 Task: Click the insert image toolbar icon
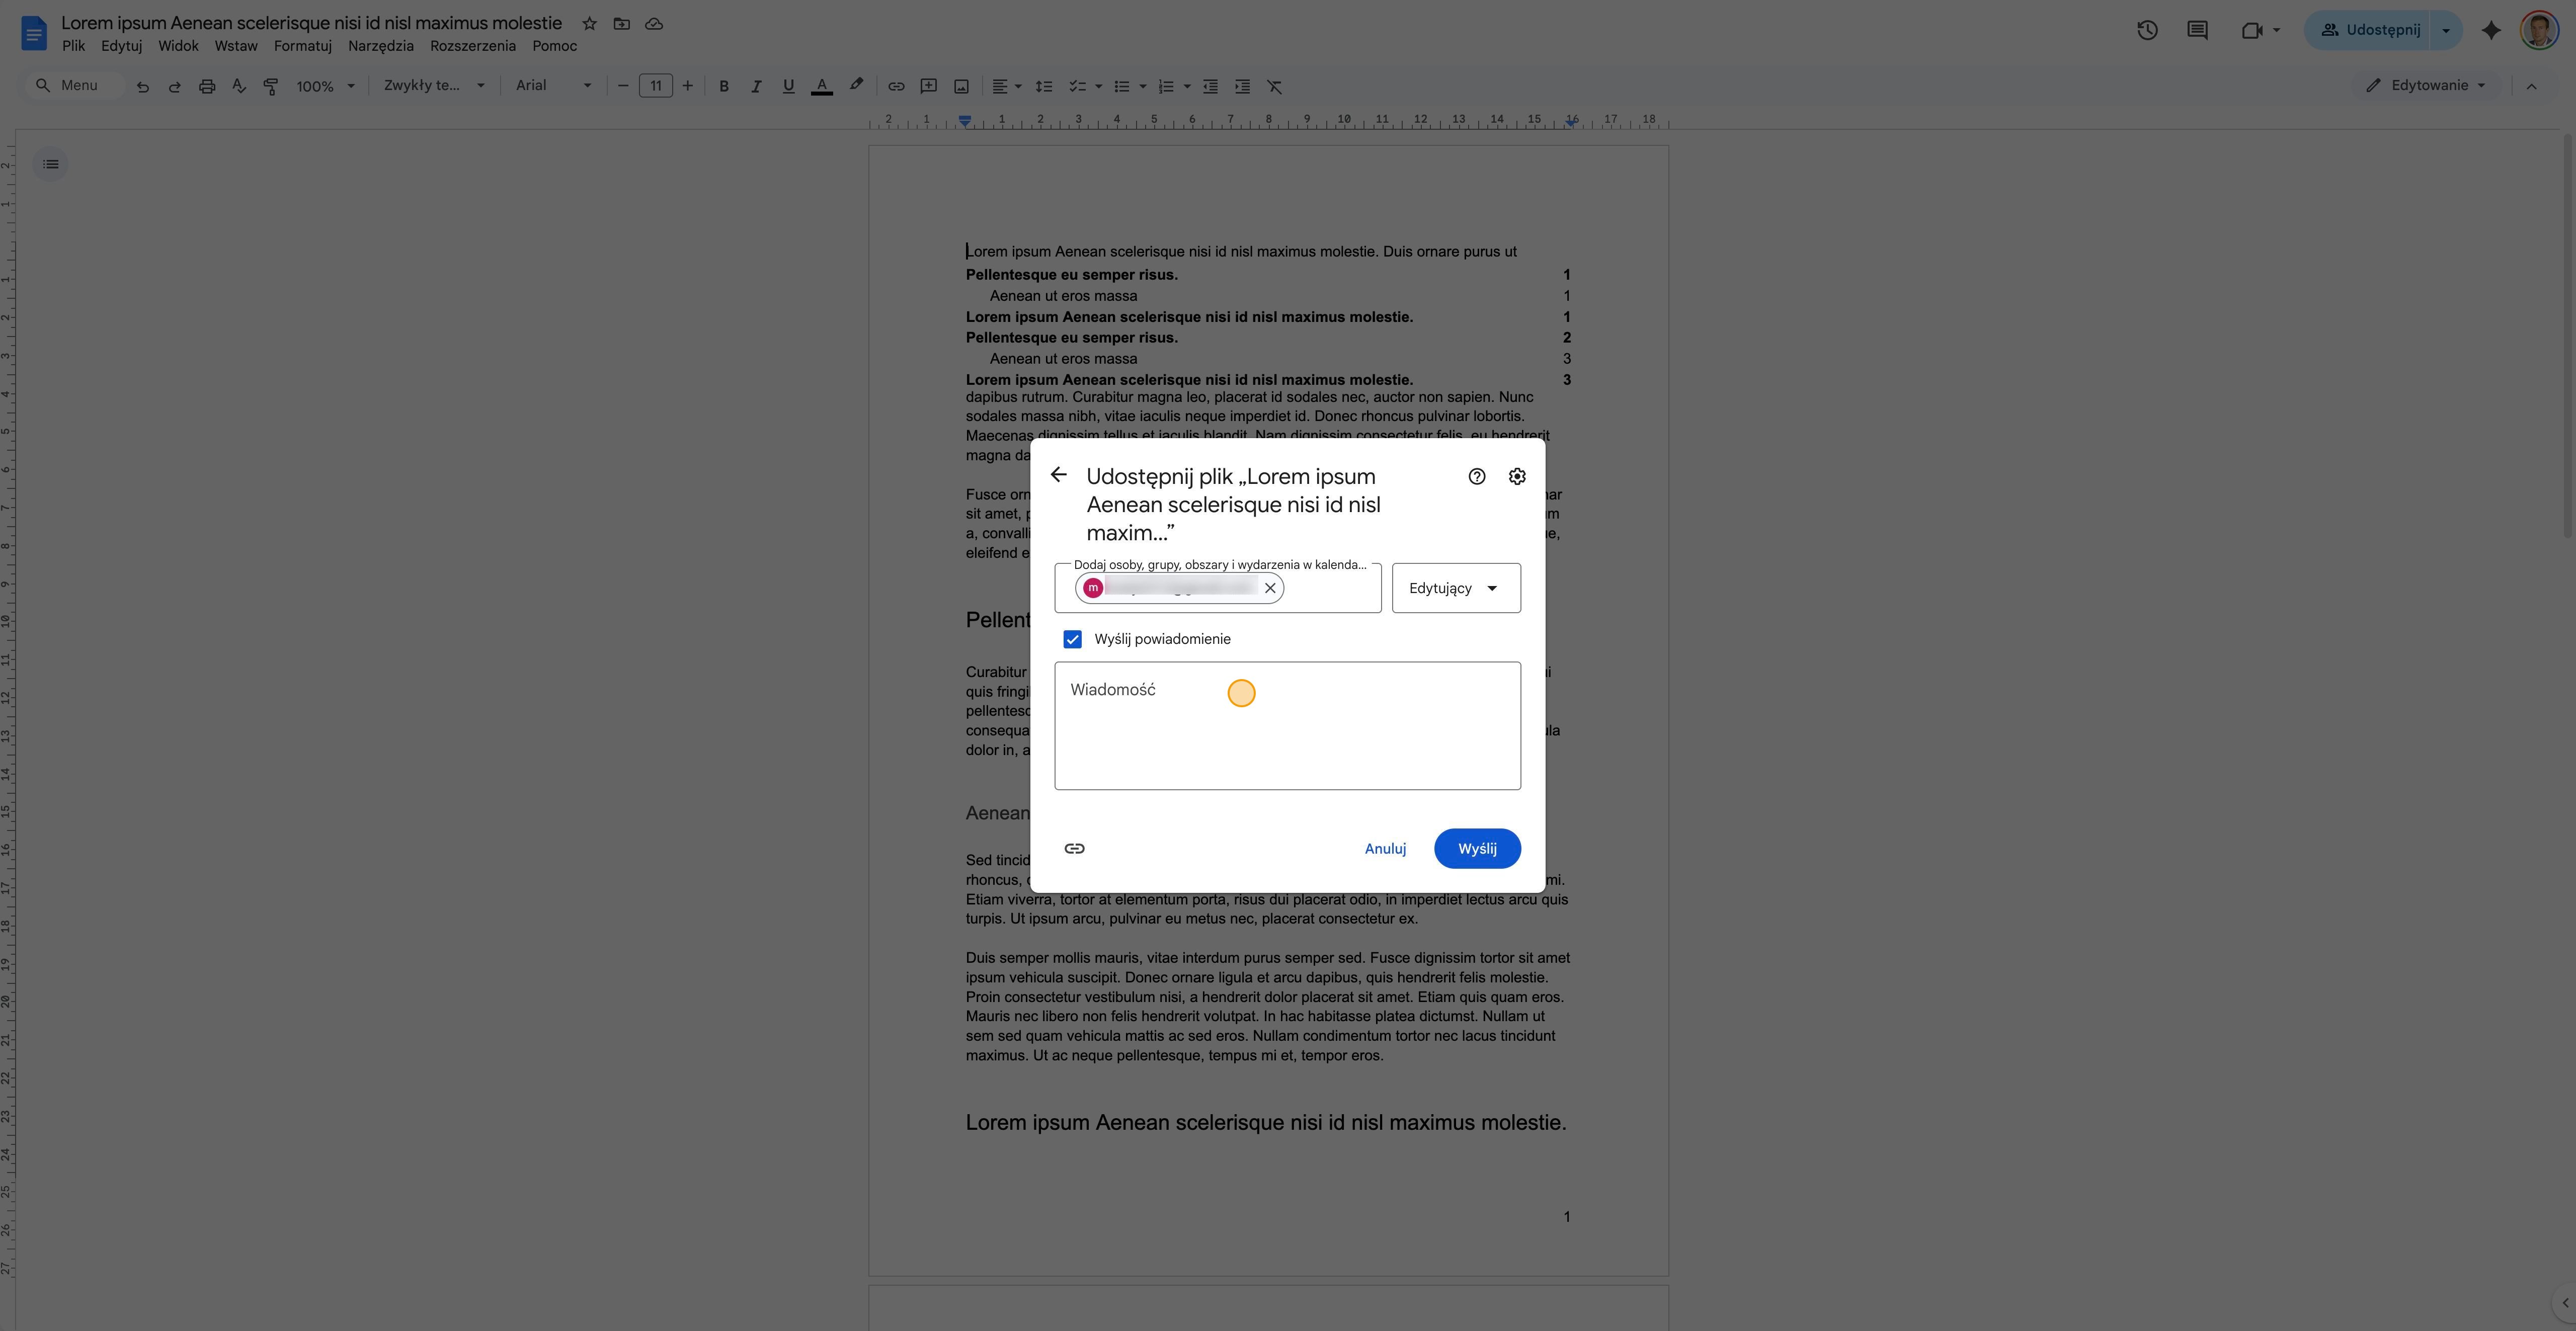pos(961,86)
